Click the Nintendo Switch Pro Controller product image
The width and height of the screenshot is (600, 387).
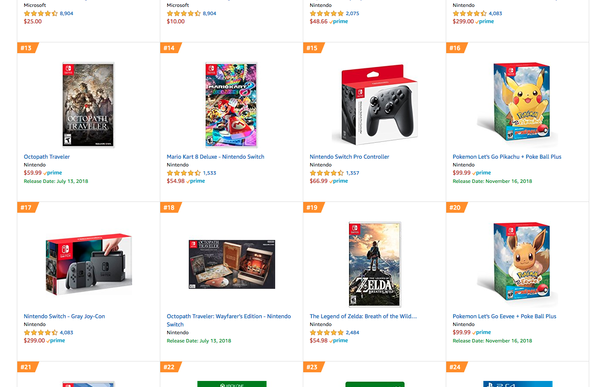click(374, 104)
